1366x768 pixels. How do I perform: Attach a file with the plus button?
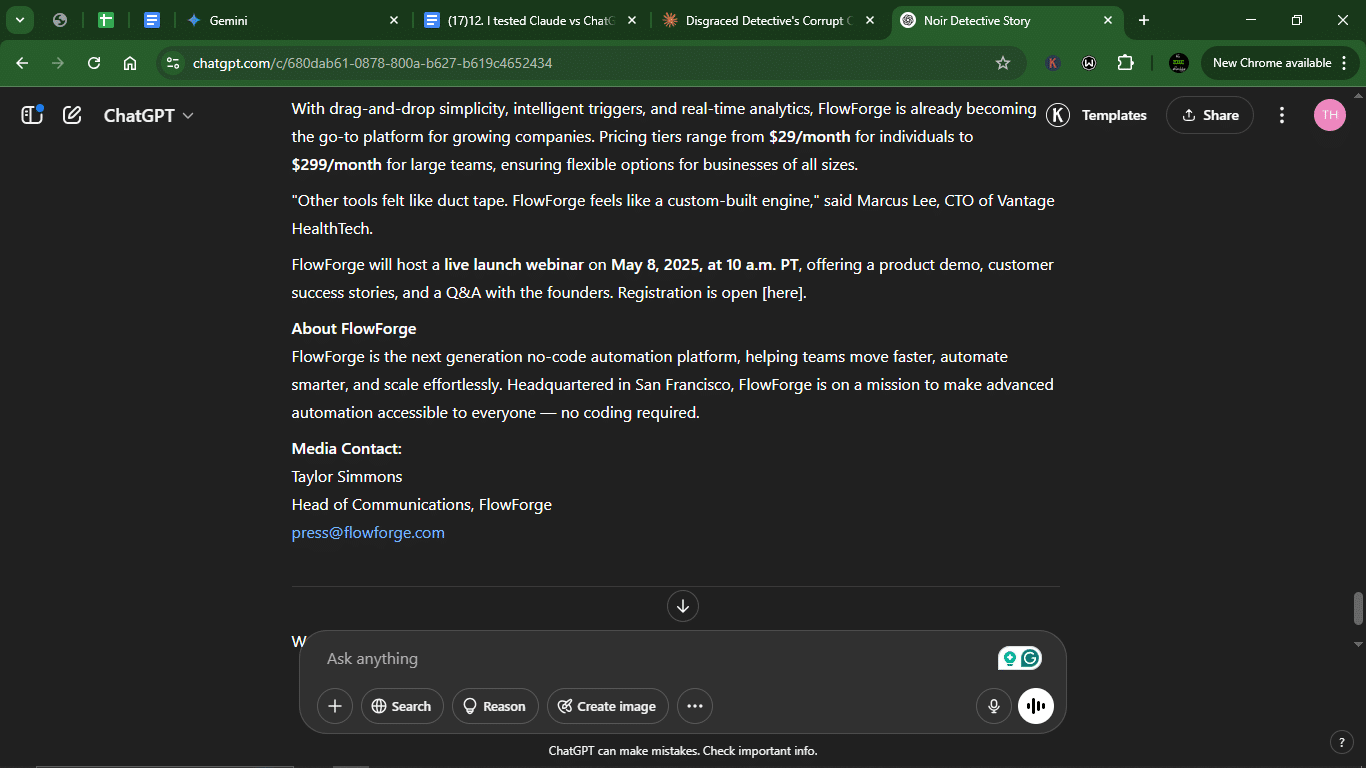(x=335, y=706)
